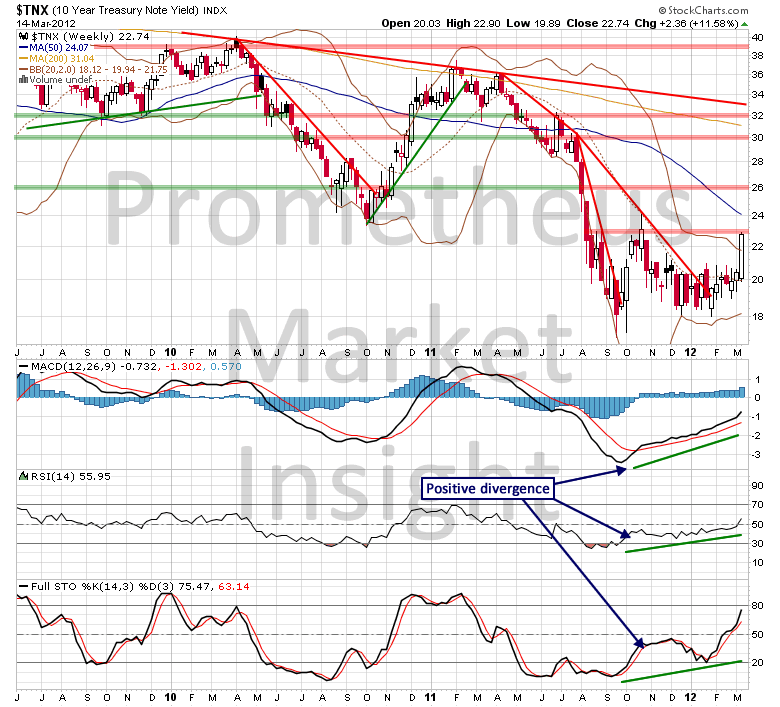
Task: Click the $TNX ticker symbol in the title
Action: coord(33,9)
